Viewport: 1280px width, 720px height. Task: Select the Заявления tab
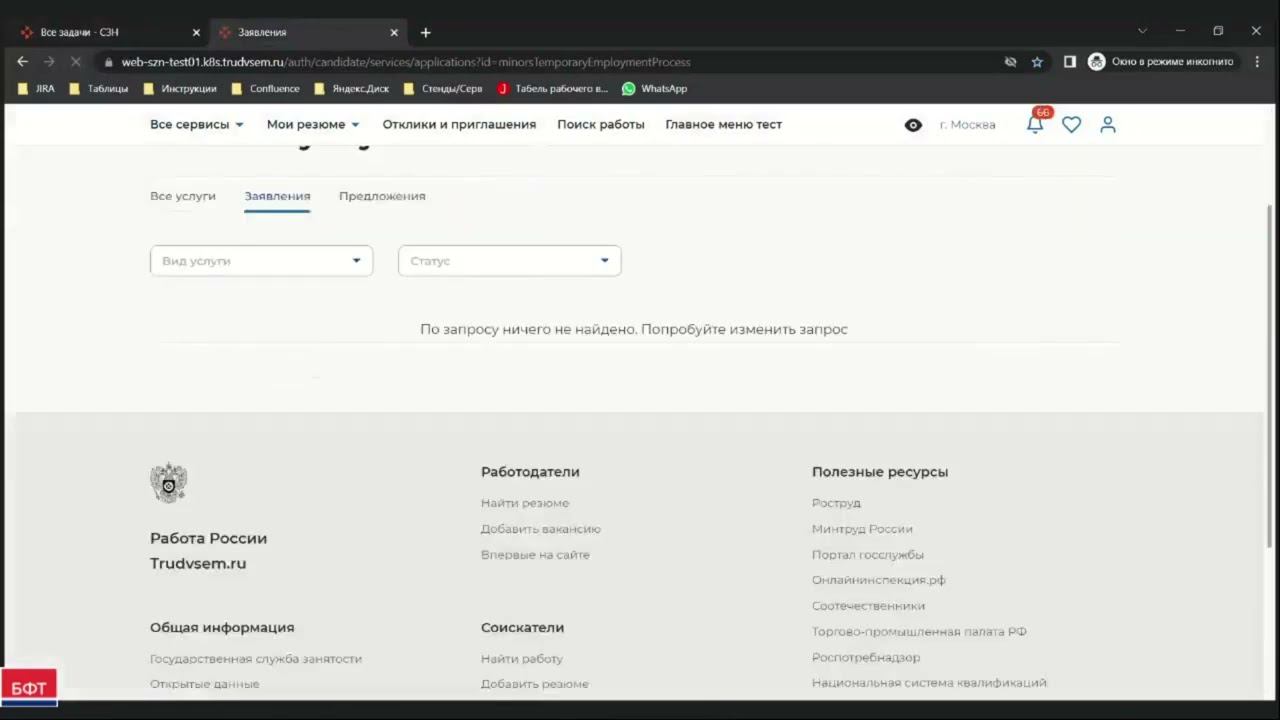pos(277,196)
